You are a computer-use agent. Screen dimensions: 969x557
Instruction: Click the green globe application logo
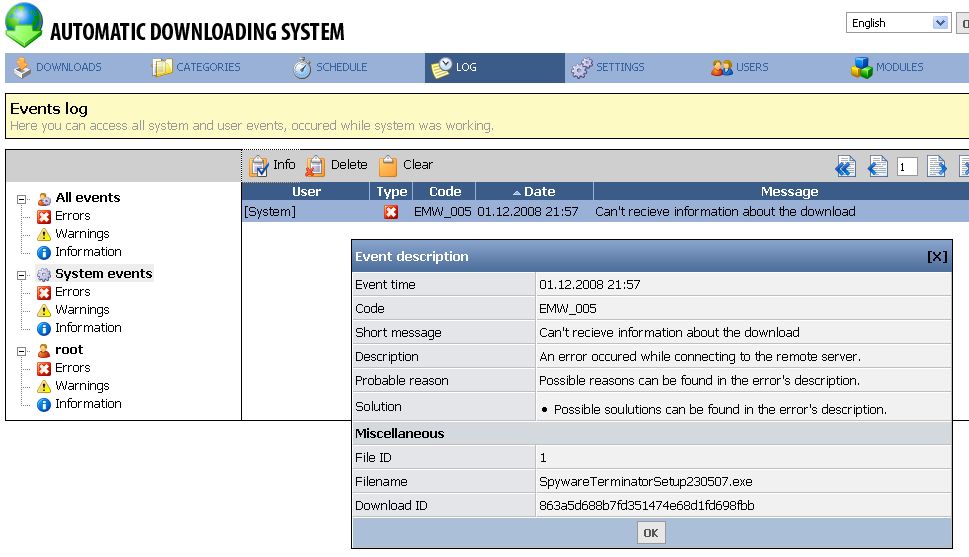[24, 26]
